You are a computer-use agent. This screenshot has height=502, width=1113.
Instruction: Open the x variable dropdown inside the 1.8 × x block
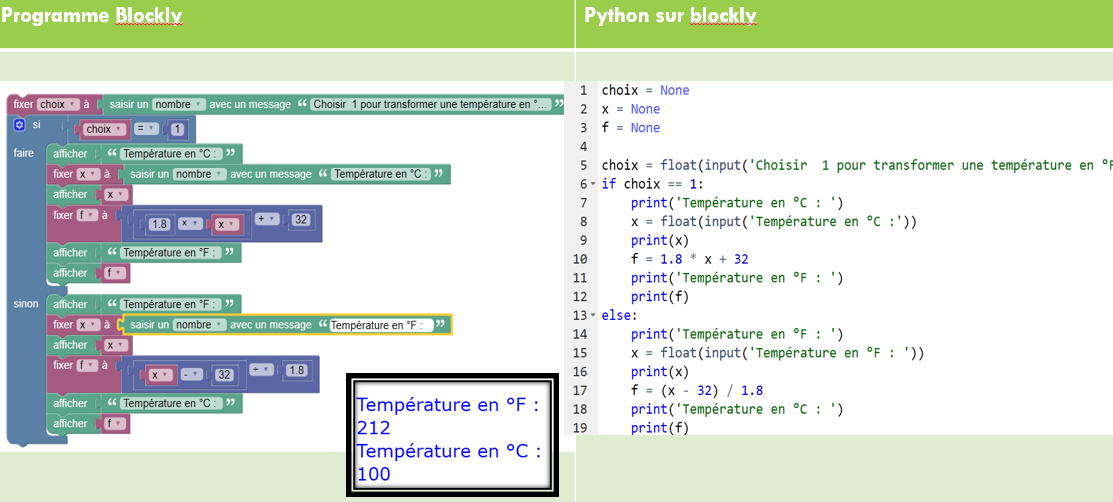[225, 224]
